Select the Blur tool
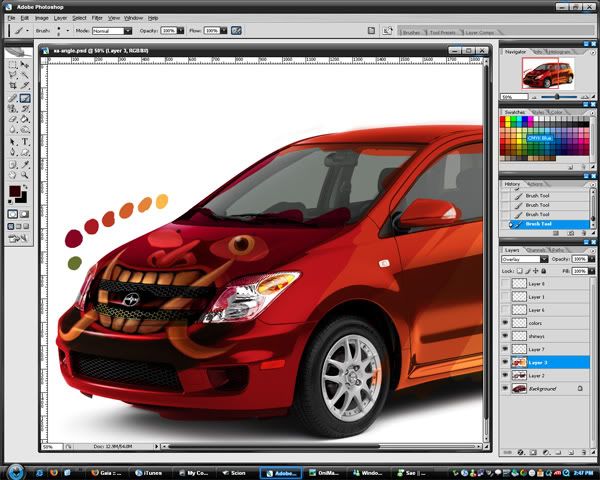The height and width of the screenshot is (480, 600). (13, 129)
